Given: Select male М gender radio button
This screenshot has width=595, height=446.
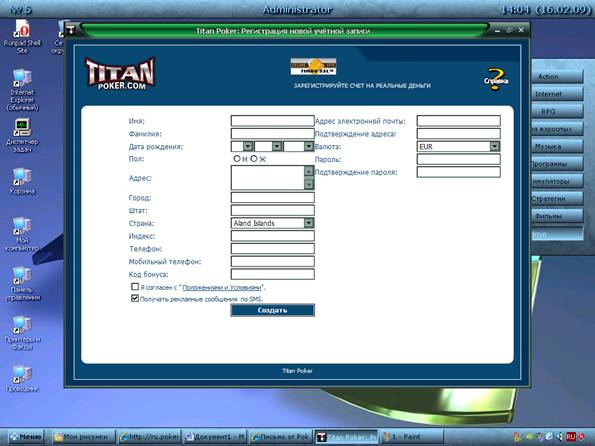Looking at the screenshot, I should pyautogui.click(x=237, y=159).
